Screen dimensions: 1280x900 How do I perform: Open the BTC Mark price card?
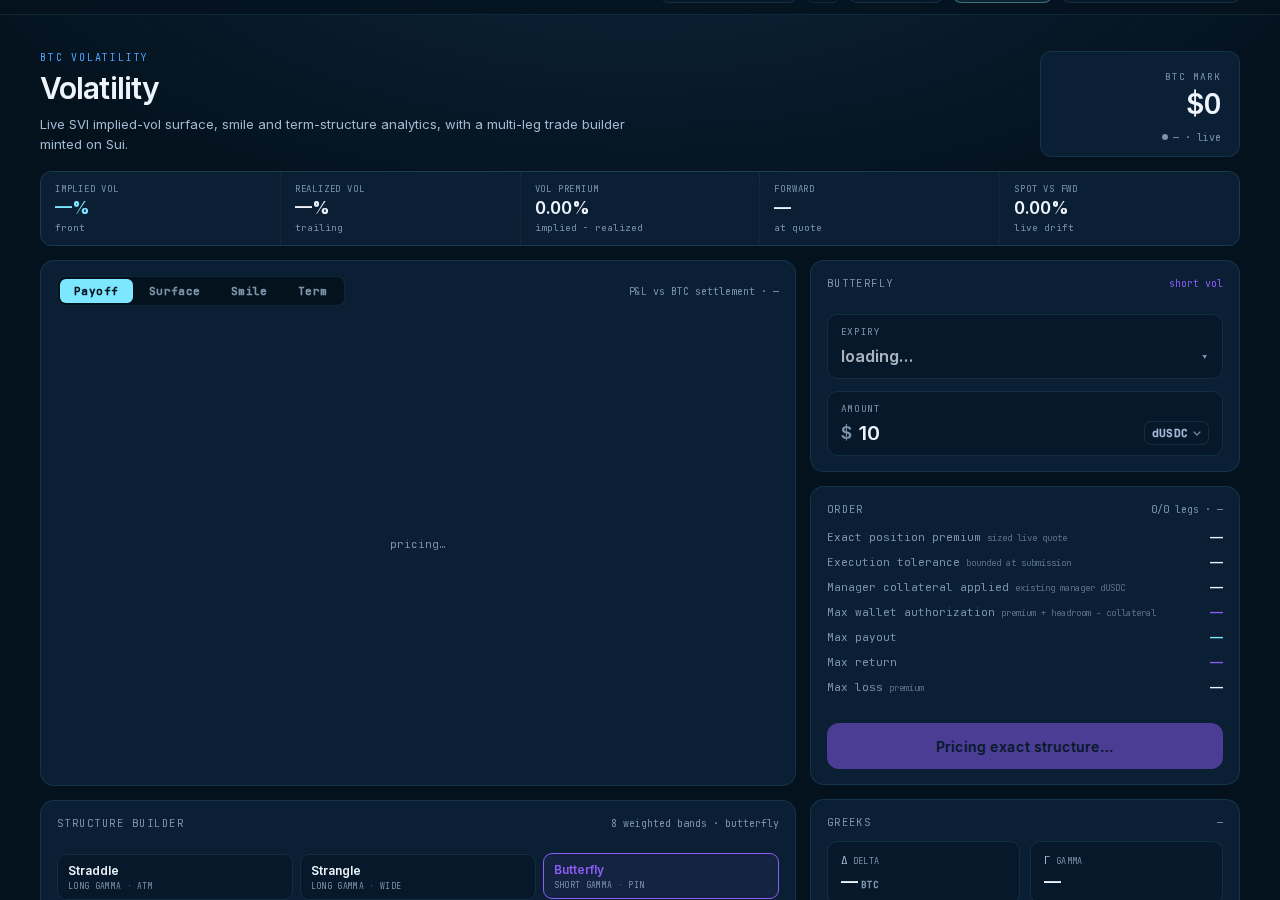(1140, 104)
